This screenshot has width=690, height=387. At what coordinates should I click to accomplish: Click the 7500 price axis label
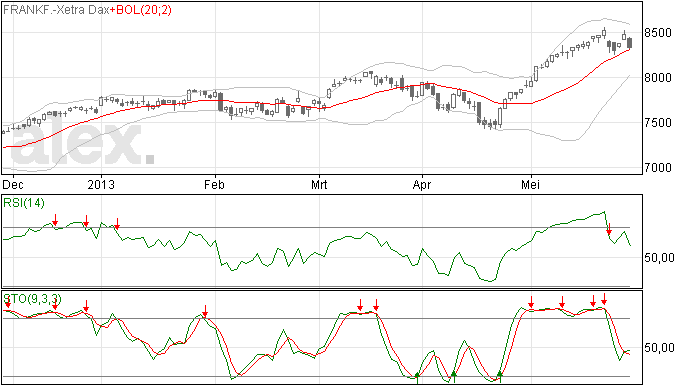click(x=658, y=123)
